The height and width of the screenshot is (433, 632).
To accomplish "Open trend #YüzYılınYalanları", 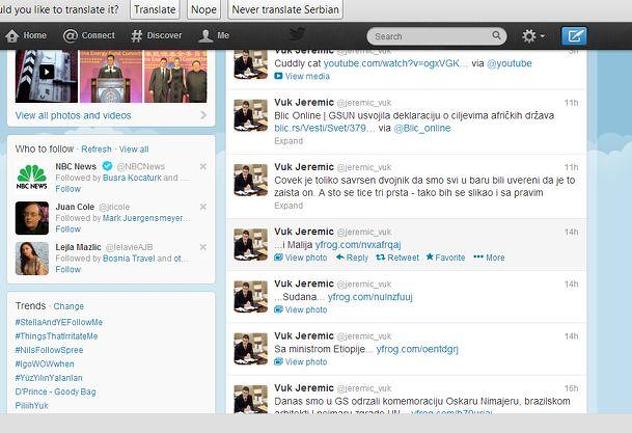I will pos(49,378).
